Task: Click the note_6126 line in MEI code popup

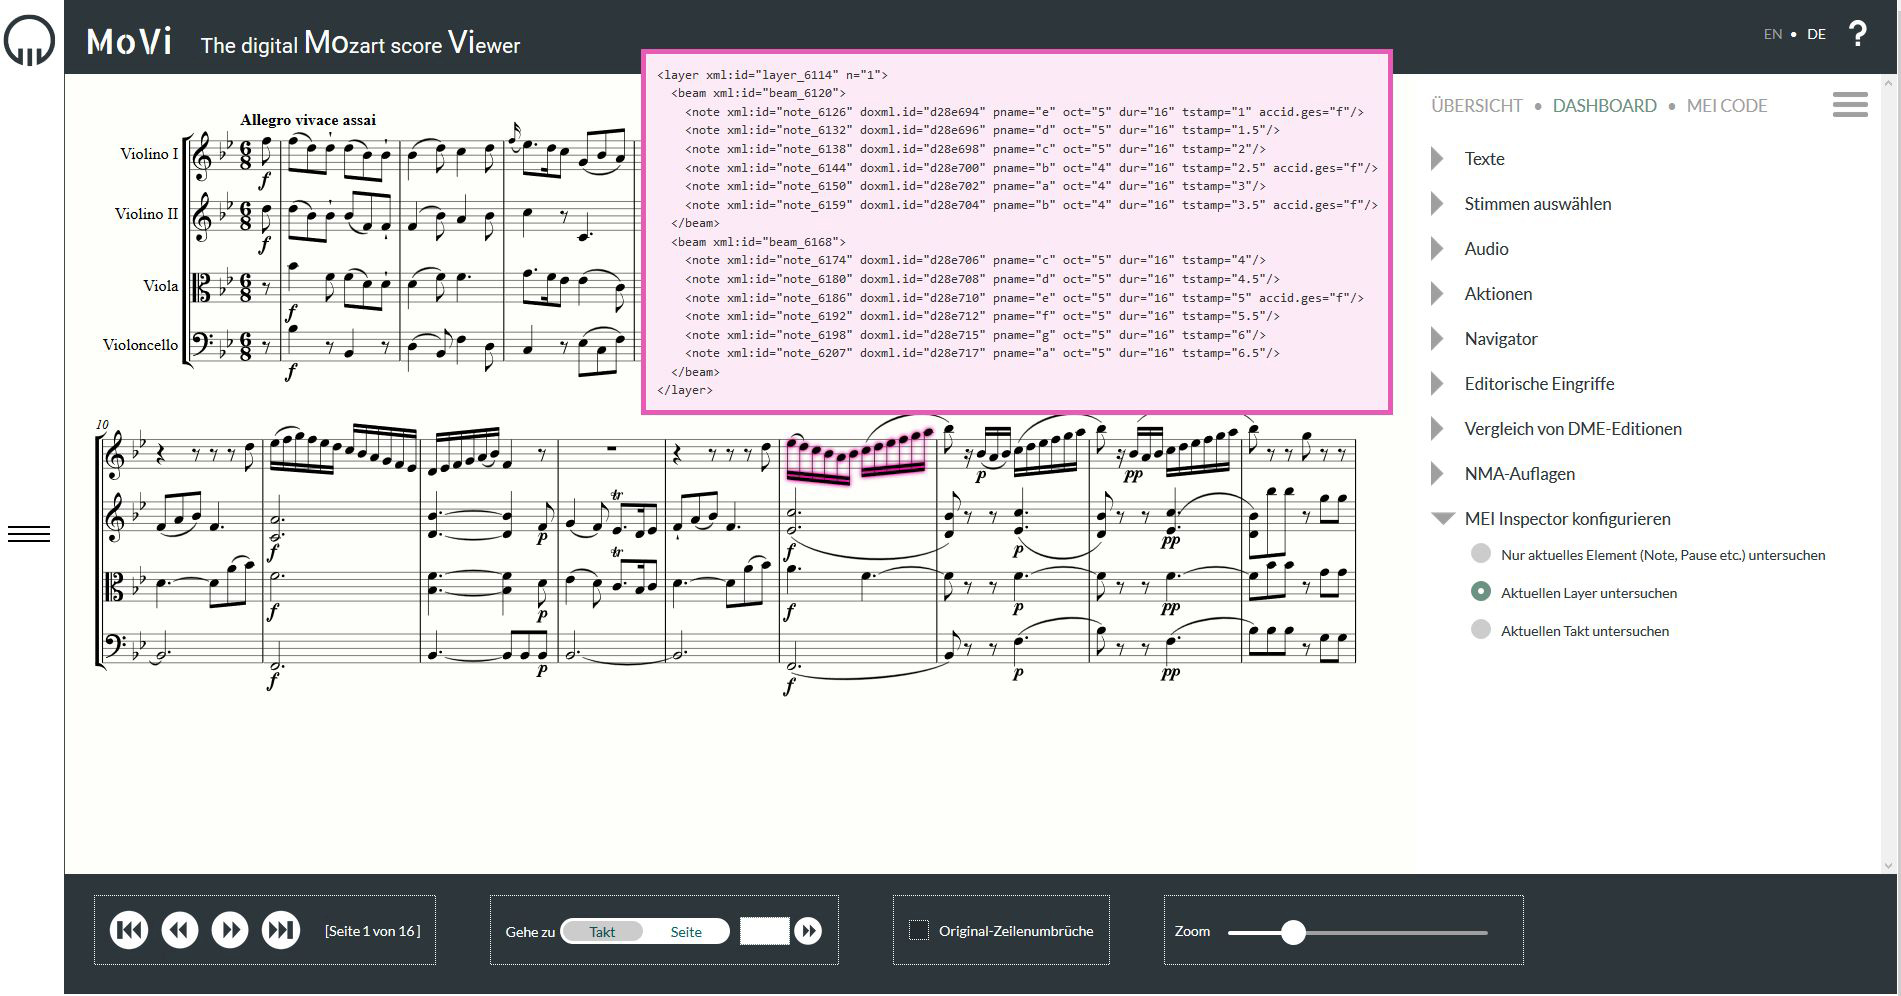Action: click(x=1024, y=112)
